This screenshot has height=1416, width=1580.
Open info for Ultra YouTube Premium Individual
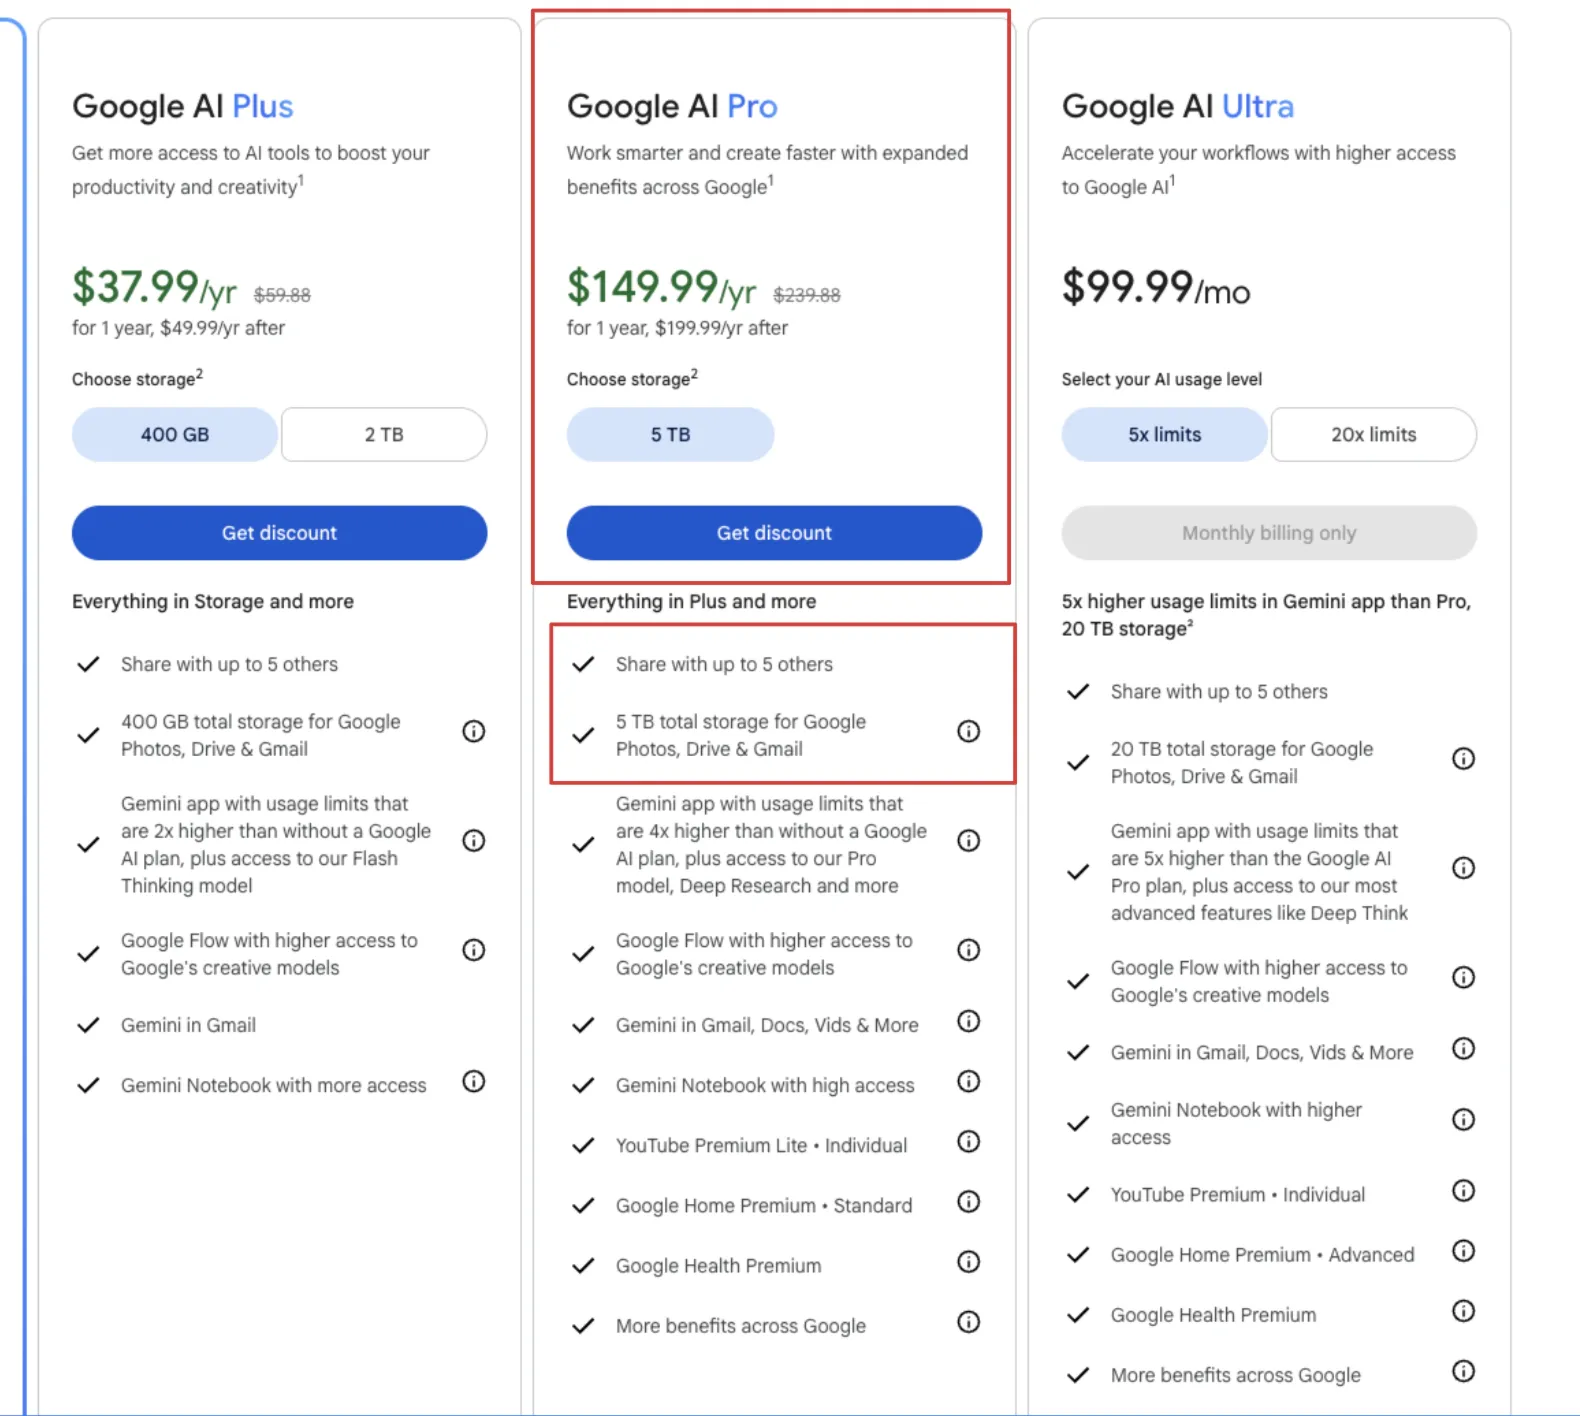click(x=1463, y=1191)
